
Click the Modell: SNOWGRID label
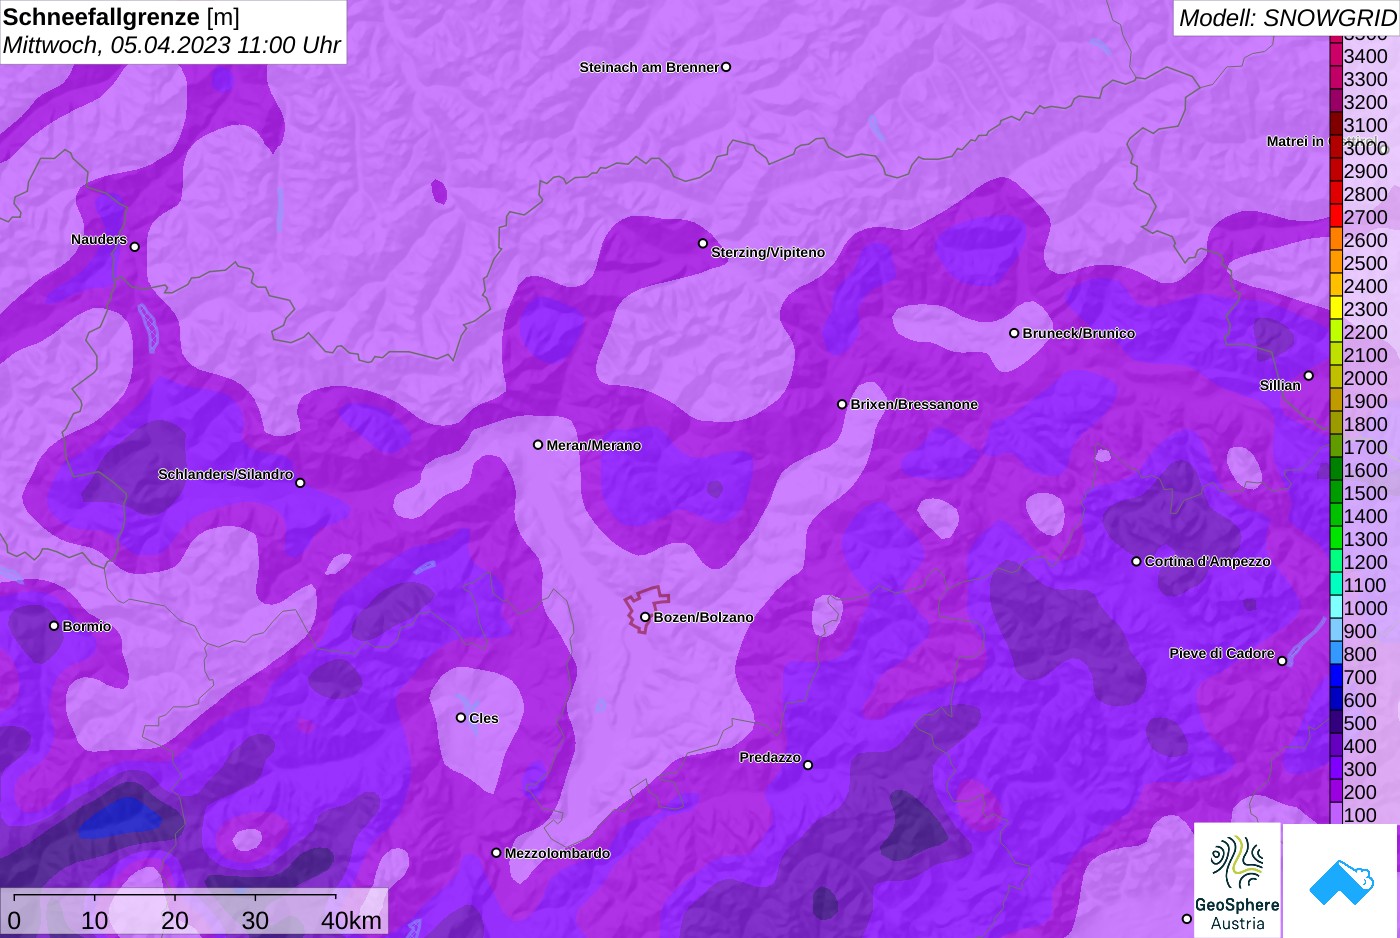[x=1287, y=18]
